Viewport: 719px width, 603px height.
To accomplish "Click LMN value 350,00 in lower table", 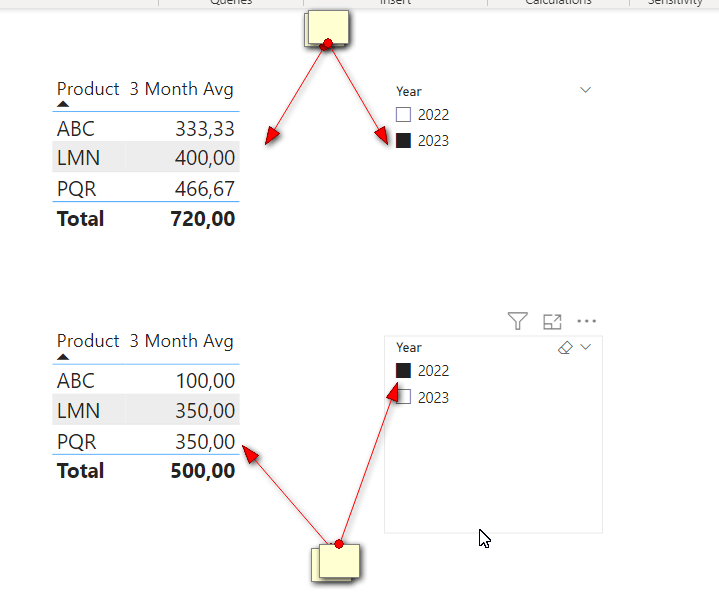I will pos(205,411).
